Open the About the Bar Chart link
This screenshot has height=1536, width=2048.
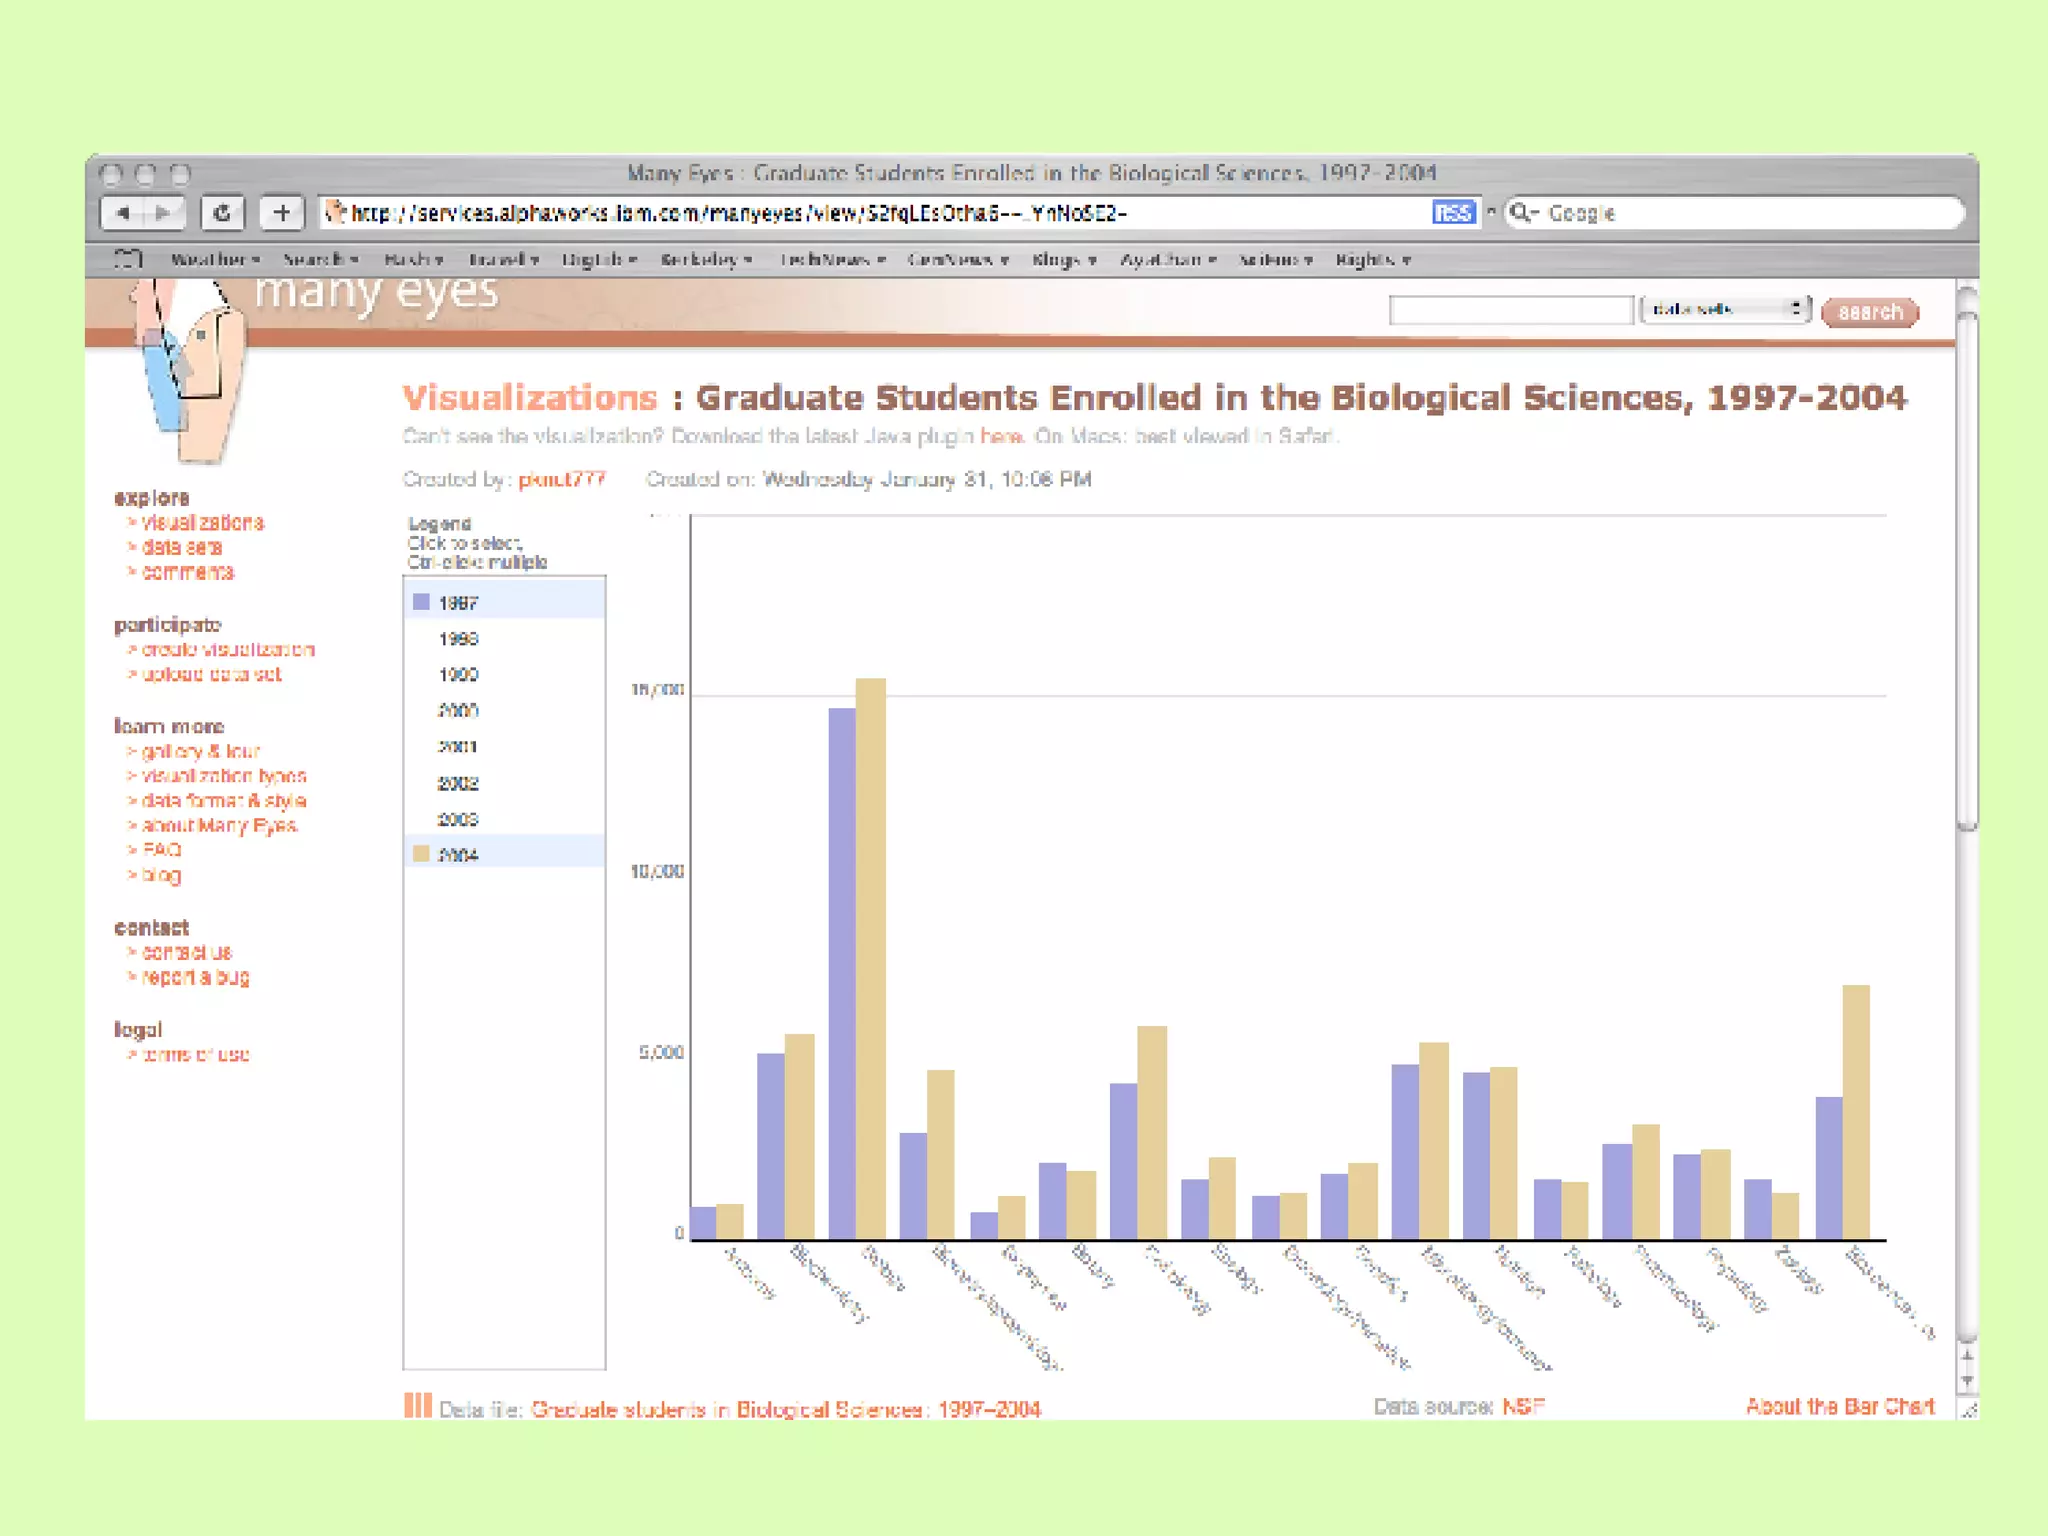pyautogui.click(x=1839, y=1406)
